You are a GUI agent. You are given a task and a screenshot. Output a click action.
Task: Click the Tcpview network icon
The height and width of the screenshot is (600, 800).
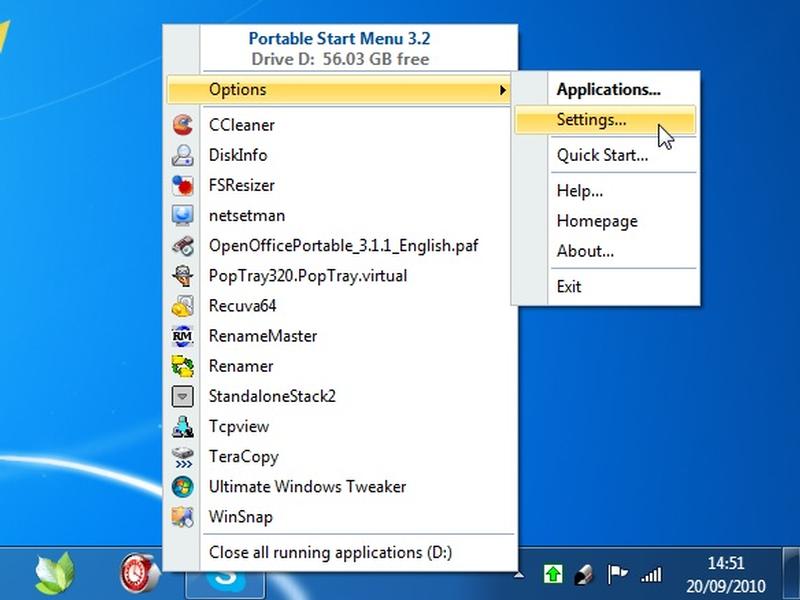183,427
